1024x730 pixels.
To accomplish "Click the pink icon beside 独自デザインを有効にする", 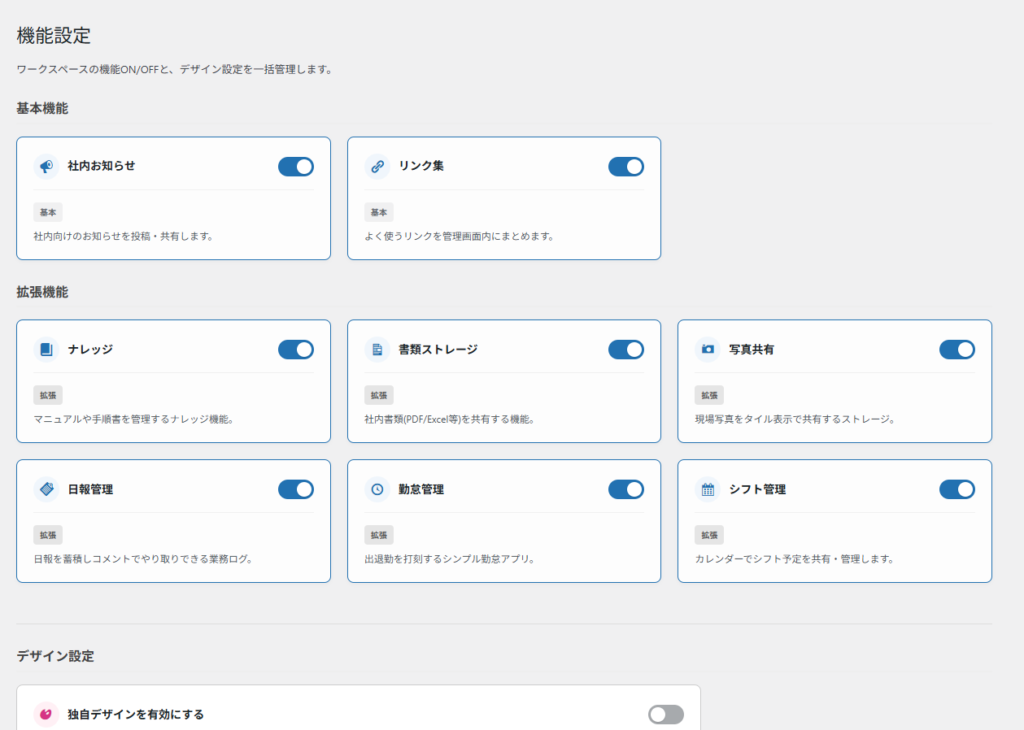I will click(46, 714).
